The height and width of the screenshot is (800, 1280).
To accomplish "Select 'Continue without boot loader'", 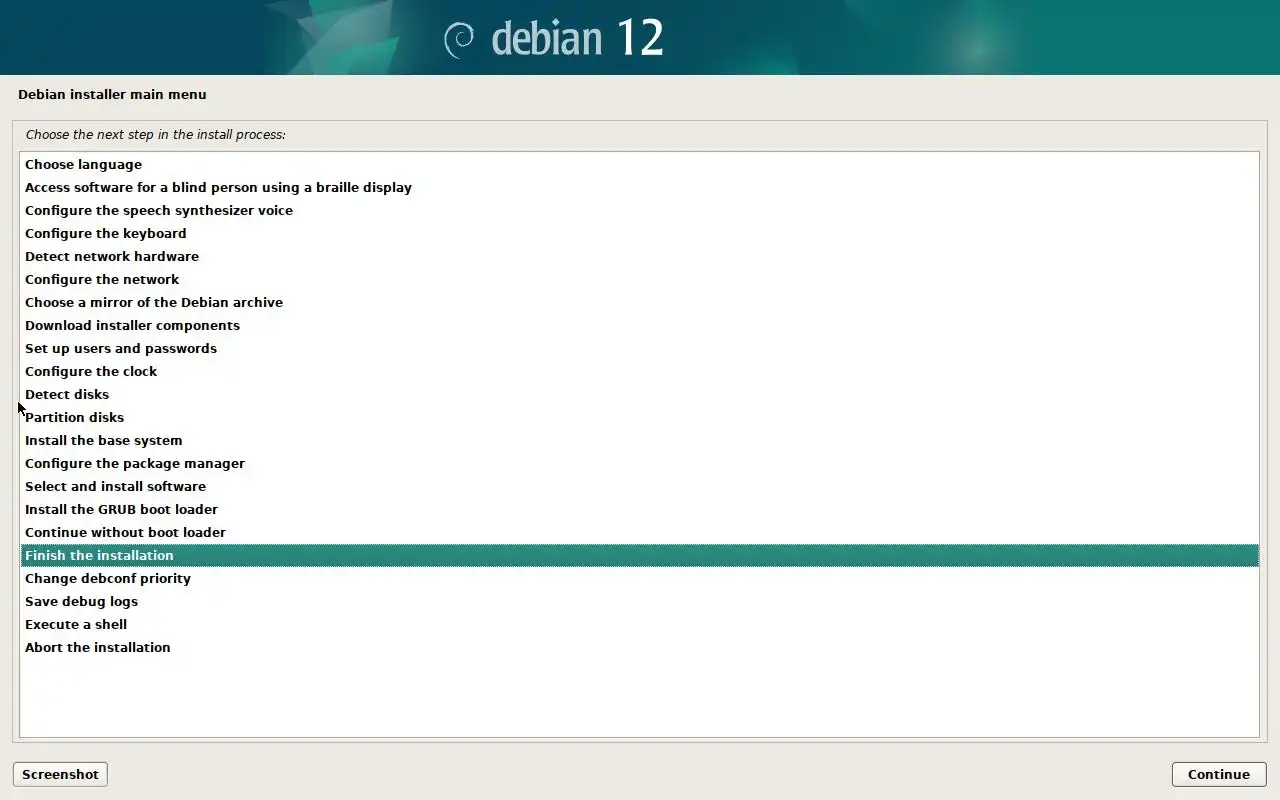I will coord(640,532).
